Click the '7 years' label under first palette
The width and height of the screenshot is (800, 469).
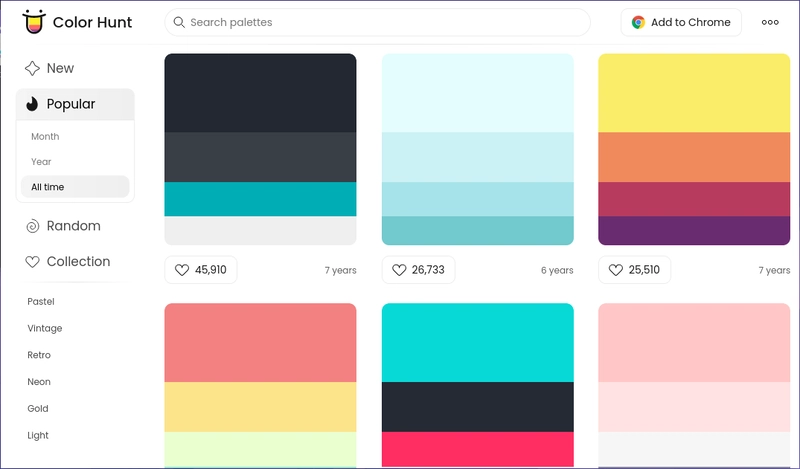pos(340,270)
